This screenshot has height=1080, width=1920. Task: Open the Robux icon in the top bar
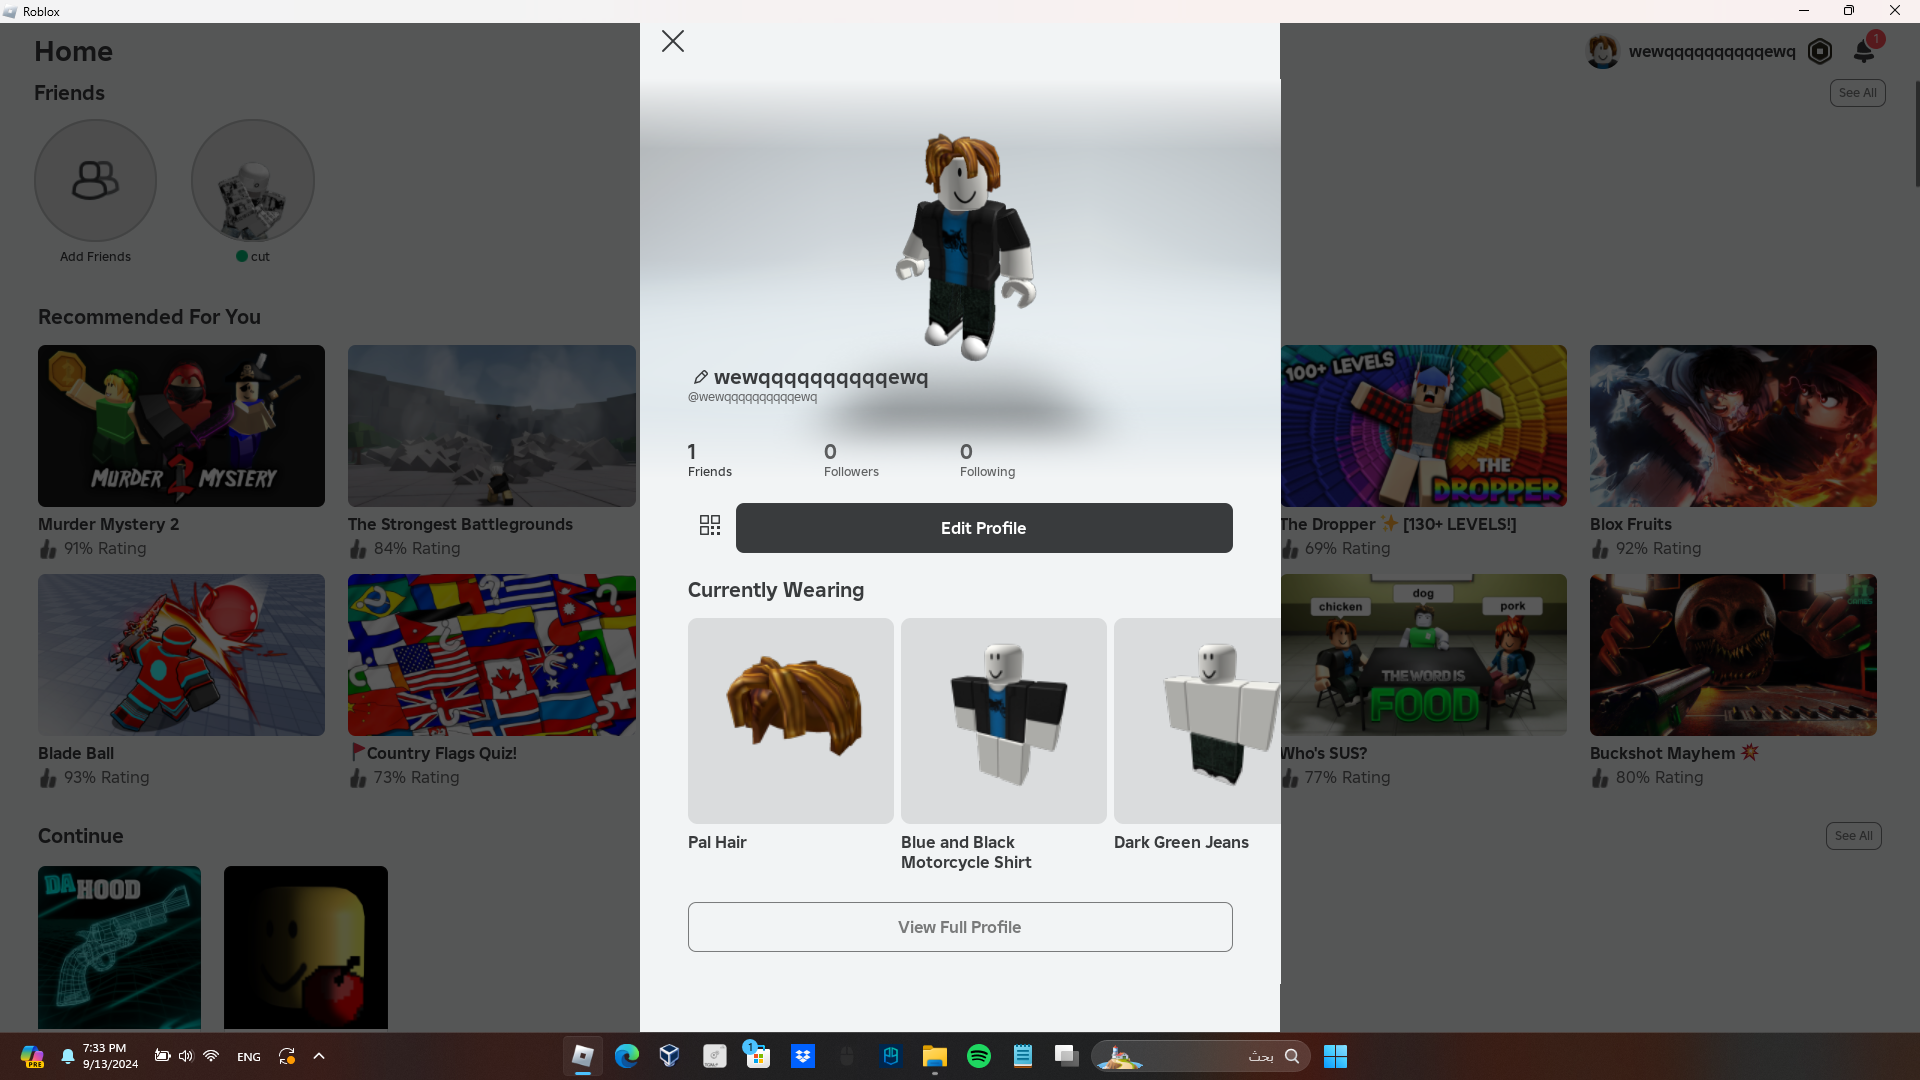pyautogui.click(x=1820, y=51)
